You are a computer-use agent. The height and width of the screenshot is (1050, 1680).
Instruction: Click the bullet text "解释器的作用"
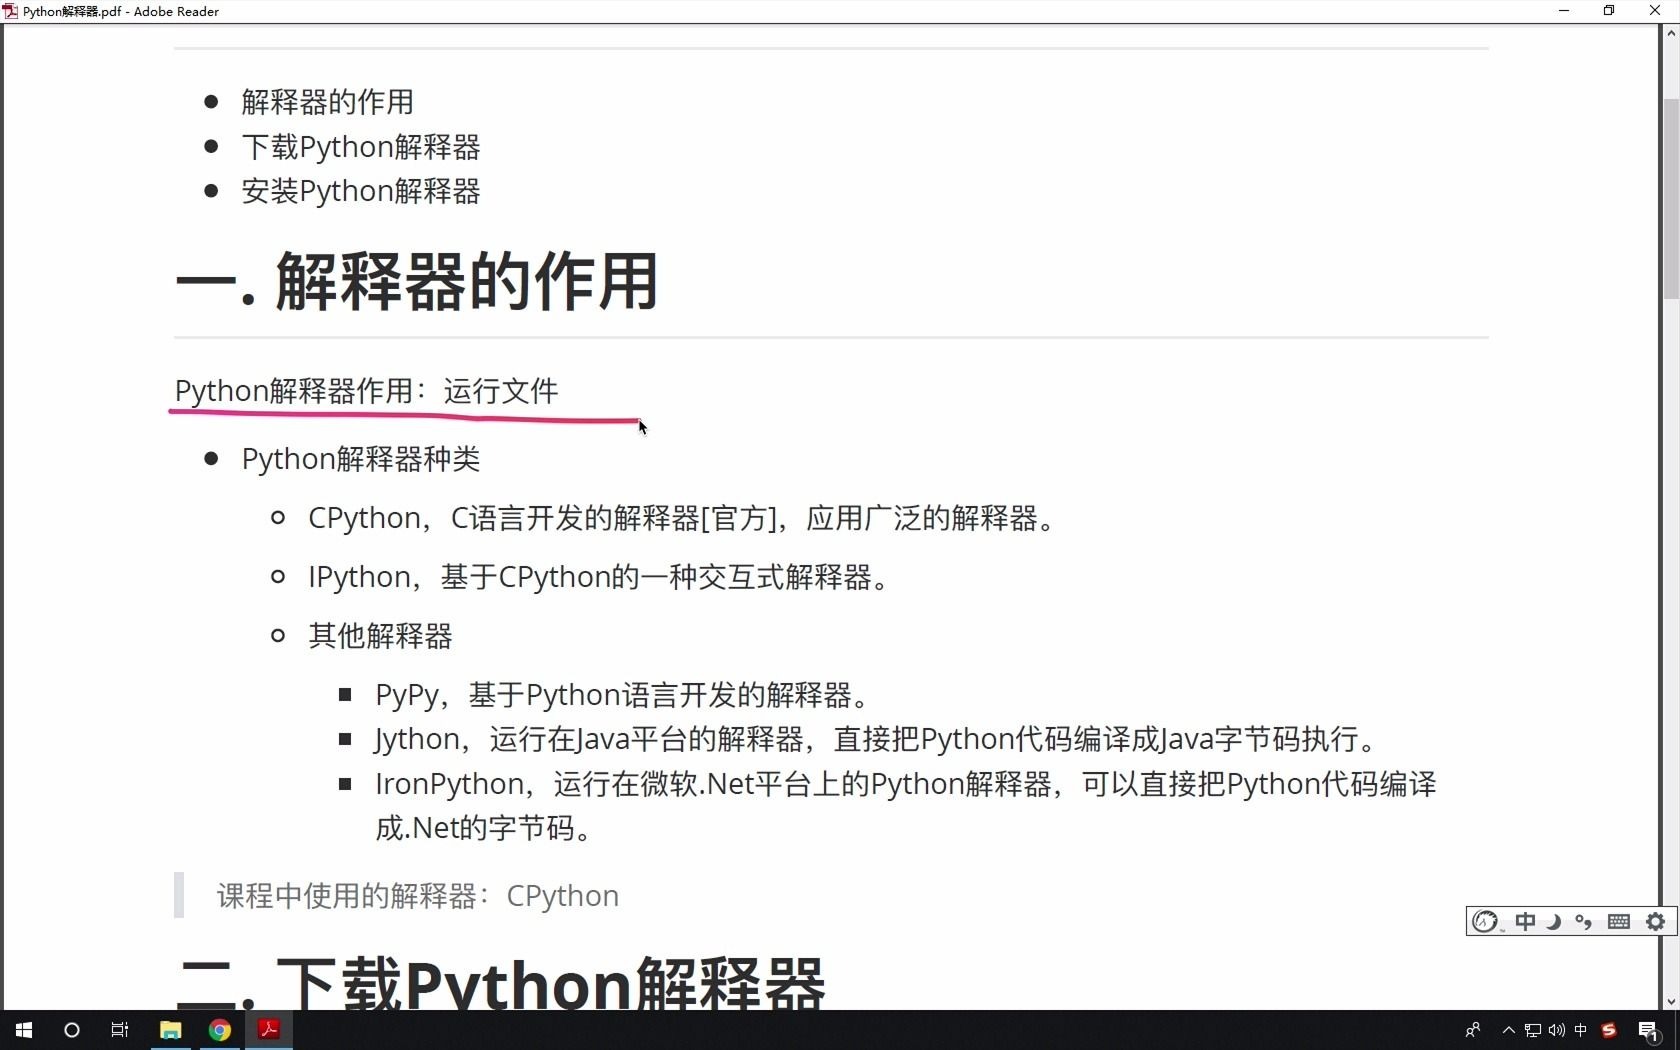328,102
